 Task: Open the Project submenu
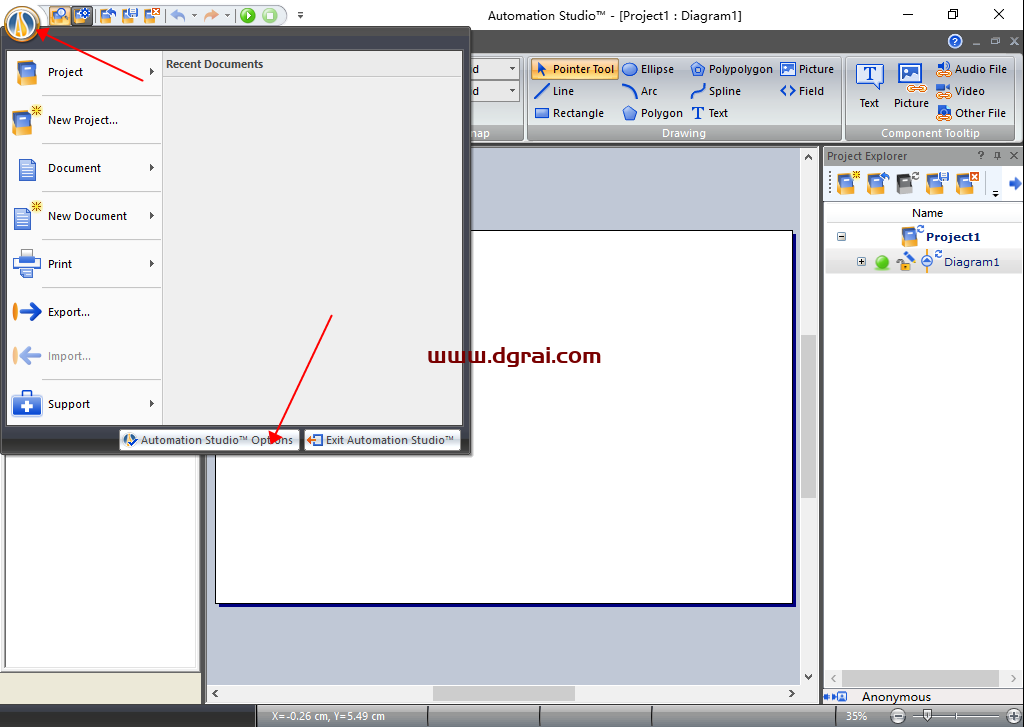tap(84, 72)
